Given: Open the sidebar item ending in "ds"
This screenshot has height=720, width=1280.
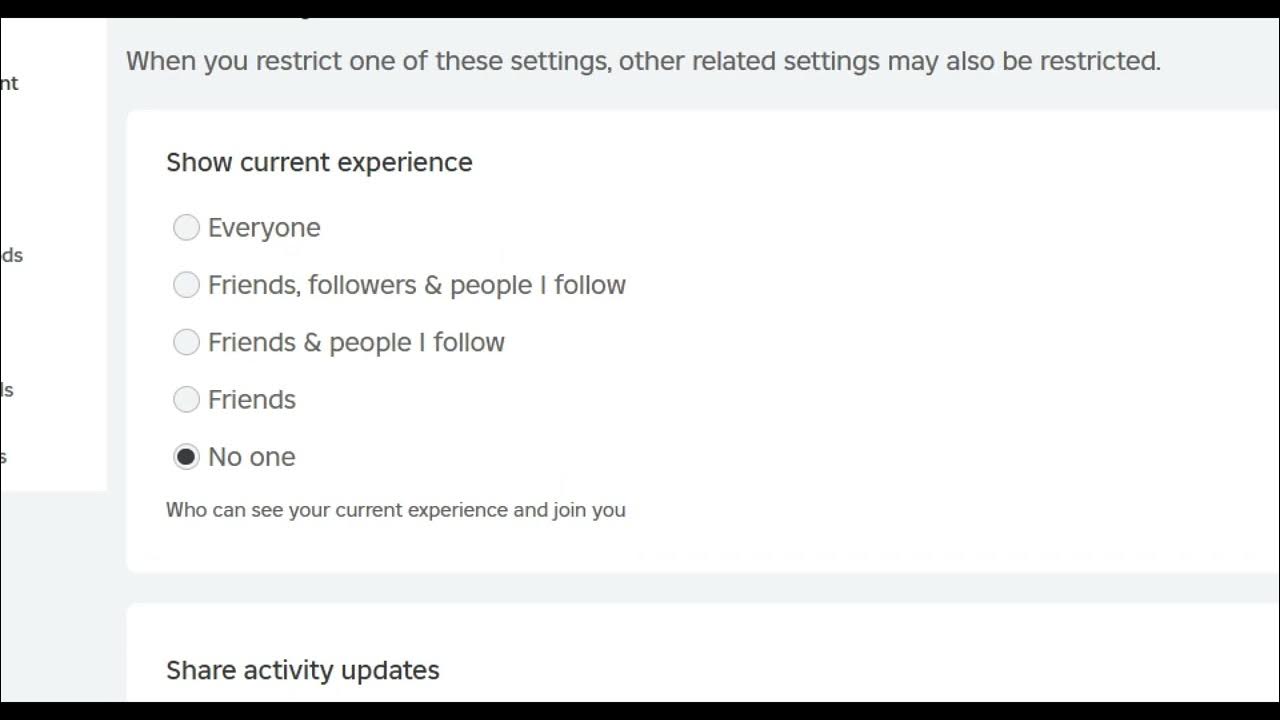Looking at the screenshot, I should click(x=11, y=255).
